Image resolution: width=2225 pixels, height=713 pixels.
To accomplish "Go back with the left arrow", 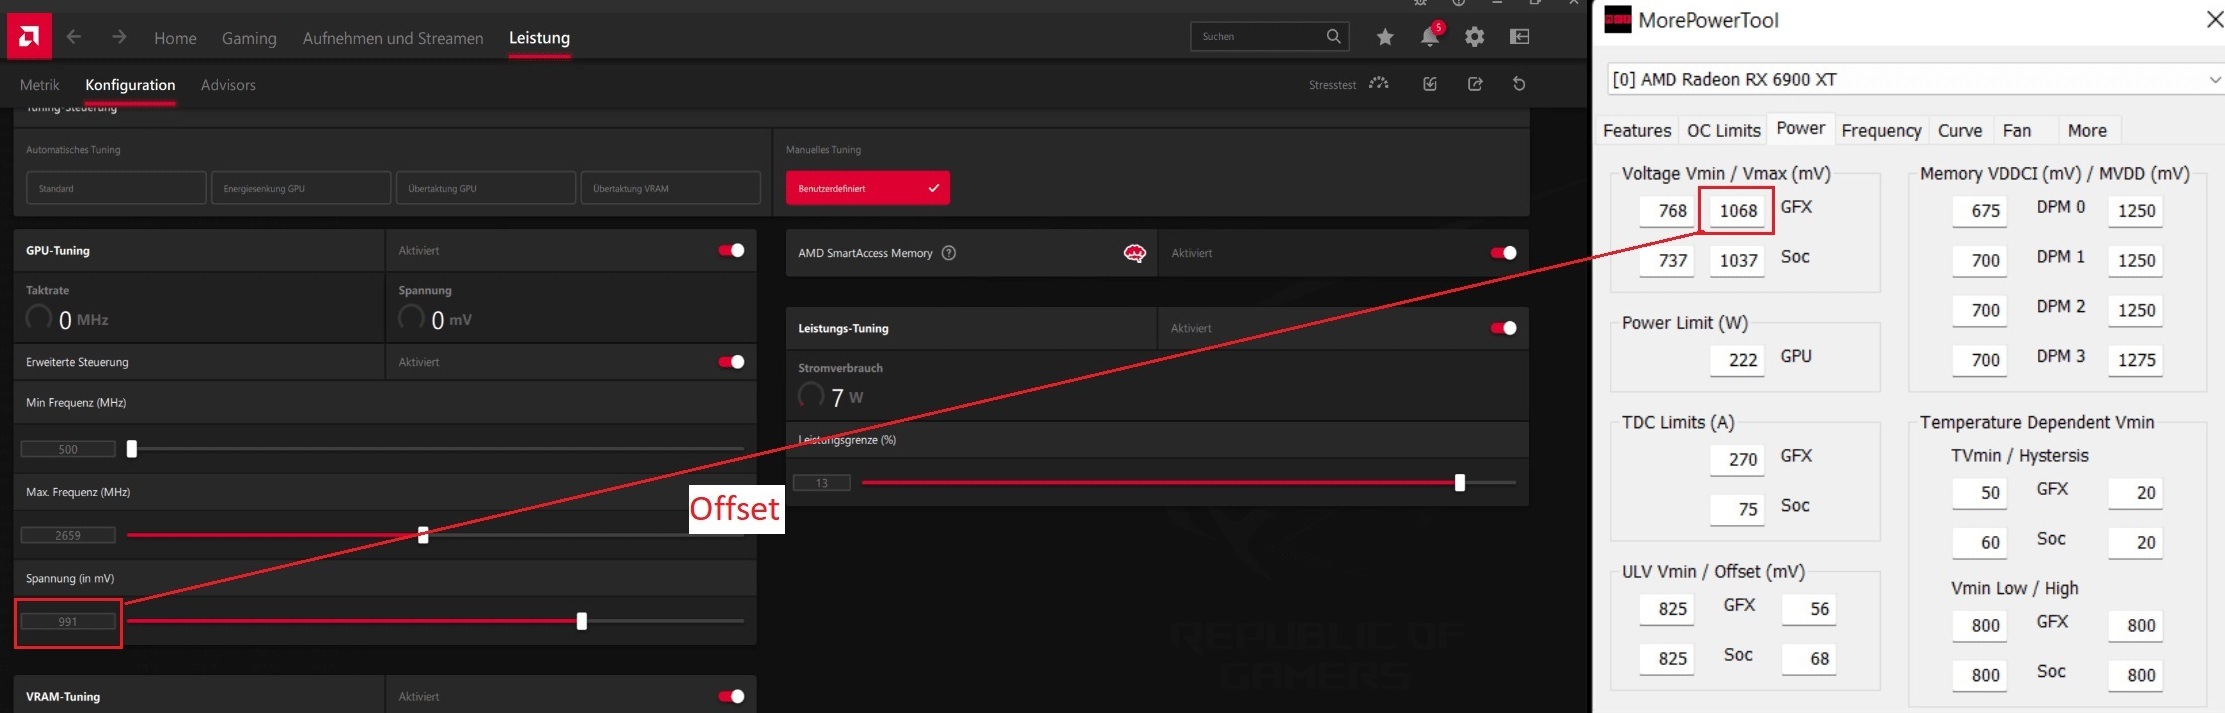I will coord(74,37).
